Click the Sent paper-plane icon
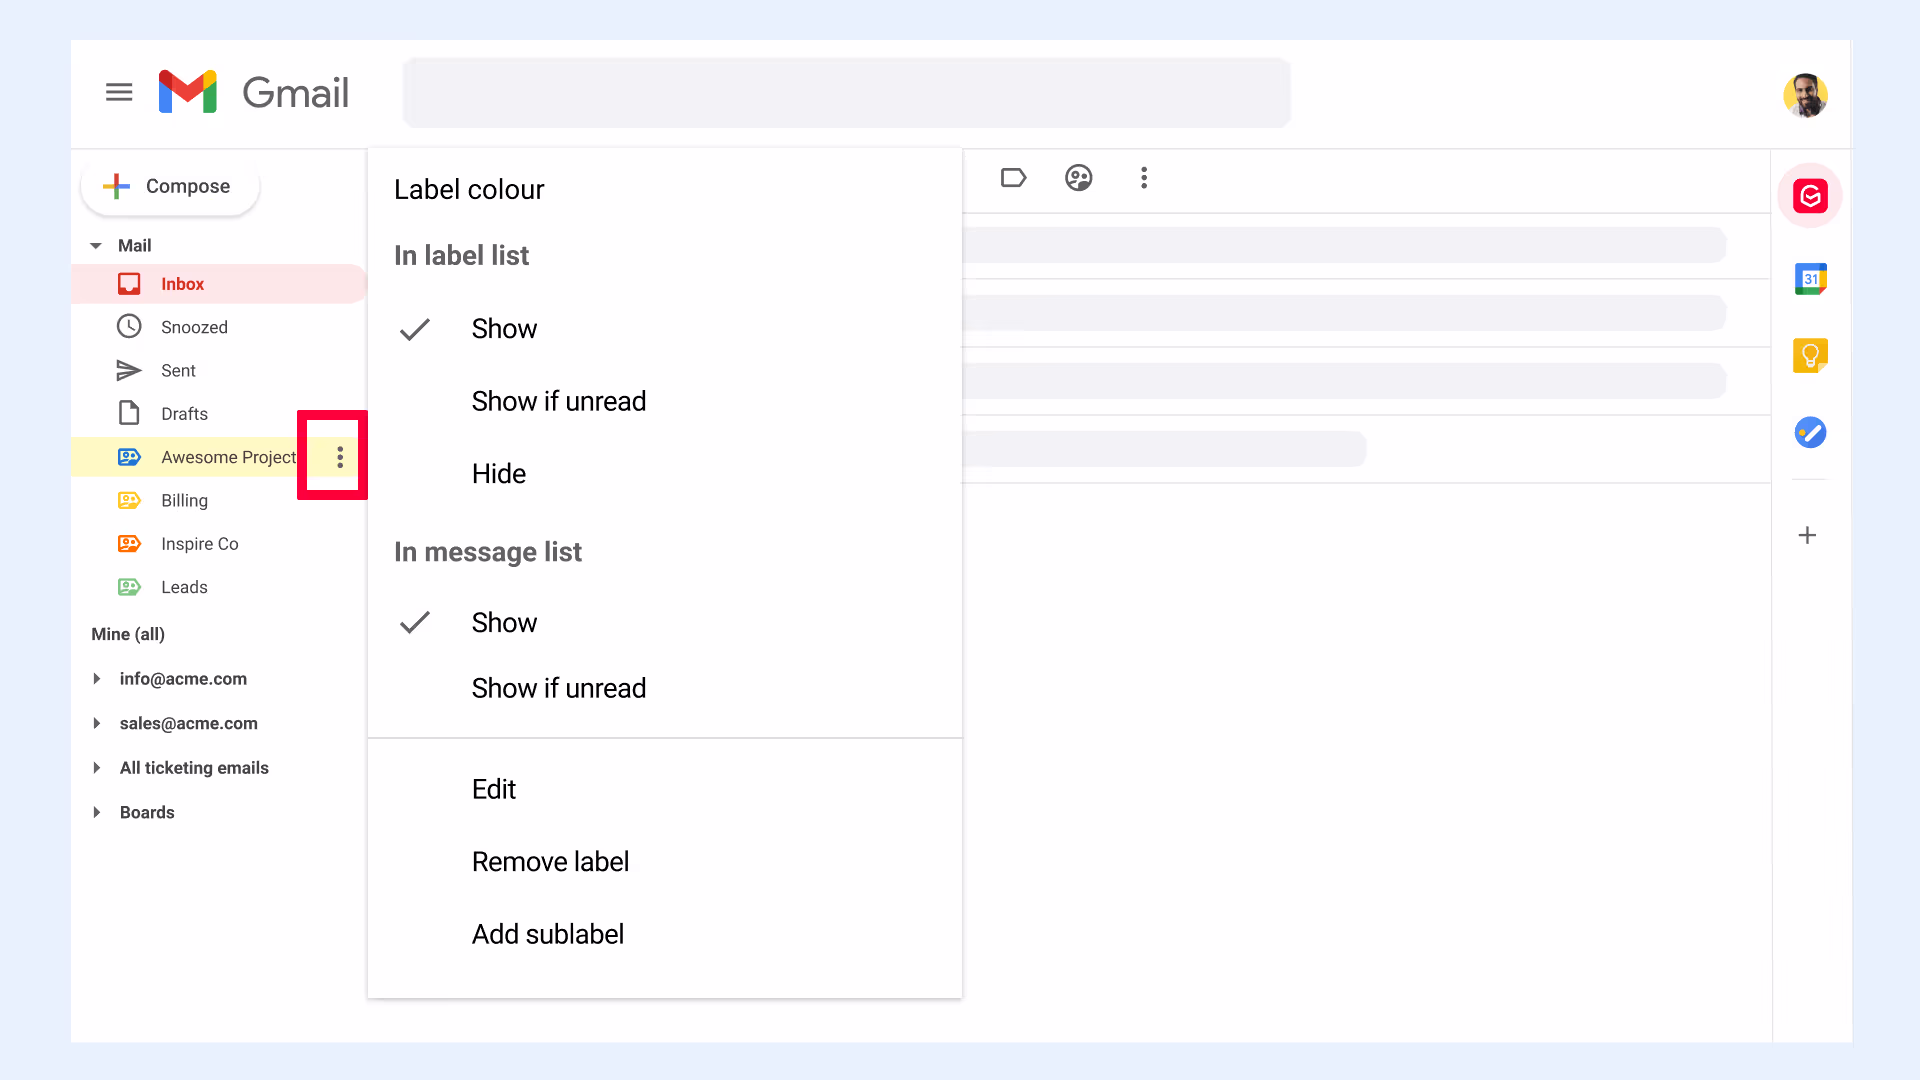The image size is (1920, 1080). [129, 370]
